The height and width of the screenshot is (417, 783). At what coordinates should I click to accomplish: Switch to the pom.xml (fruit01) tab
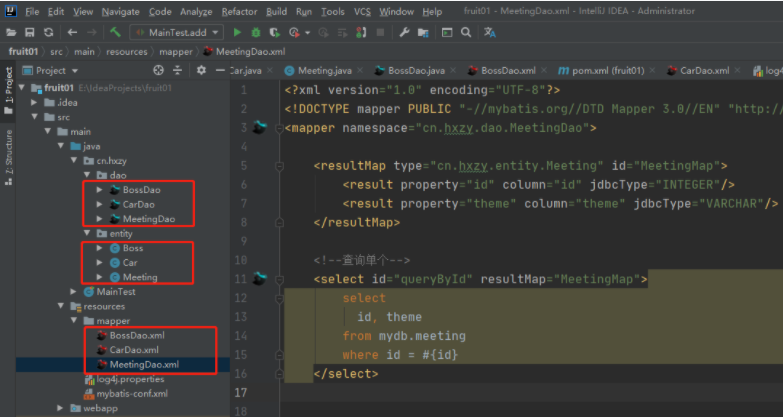tap(608, 70)
